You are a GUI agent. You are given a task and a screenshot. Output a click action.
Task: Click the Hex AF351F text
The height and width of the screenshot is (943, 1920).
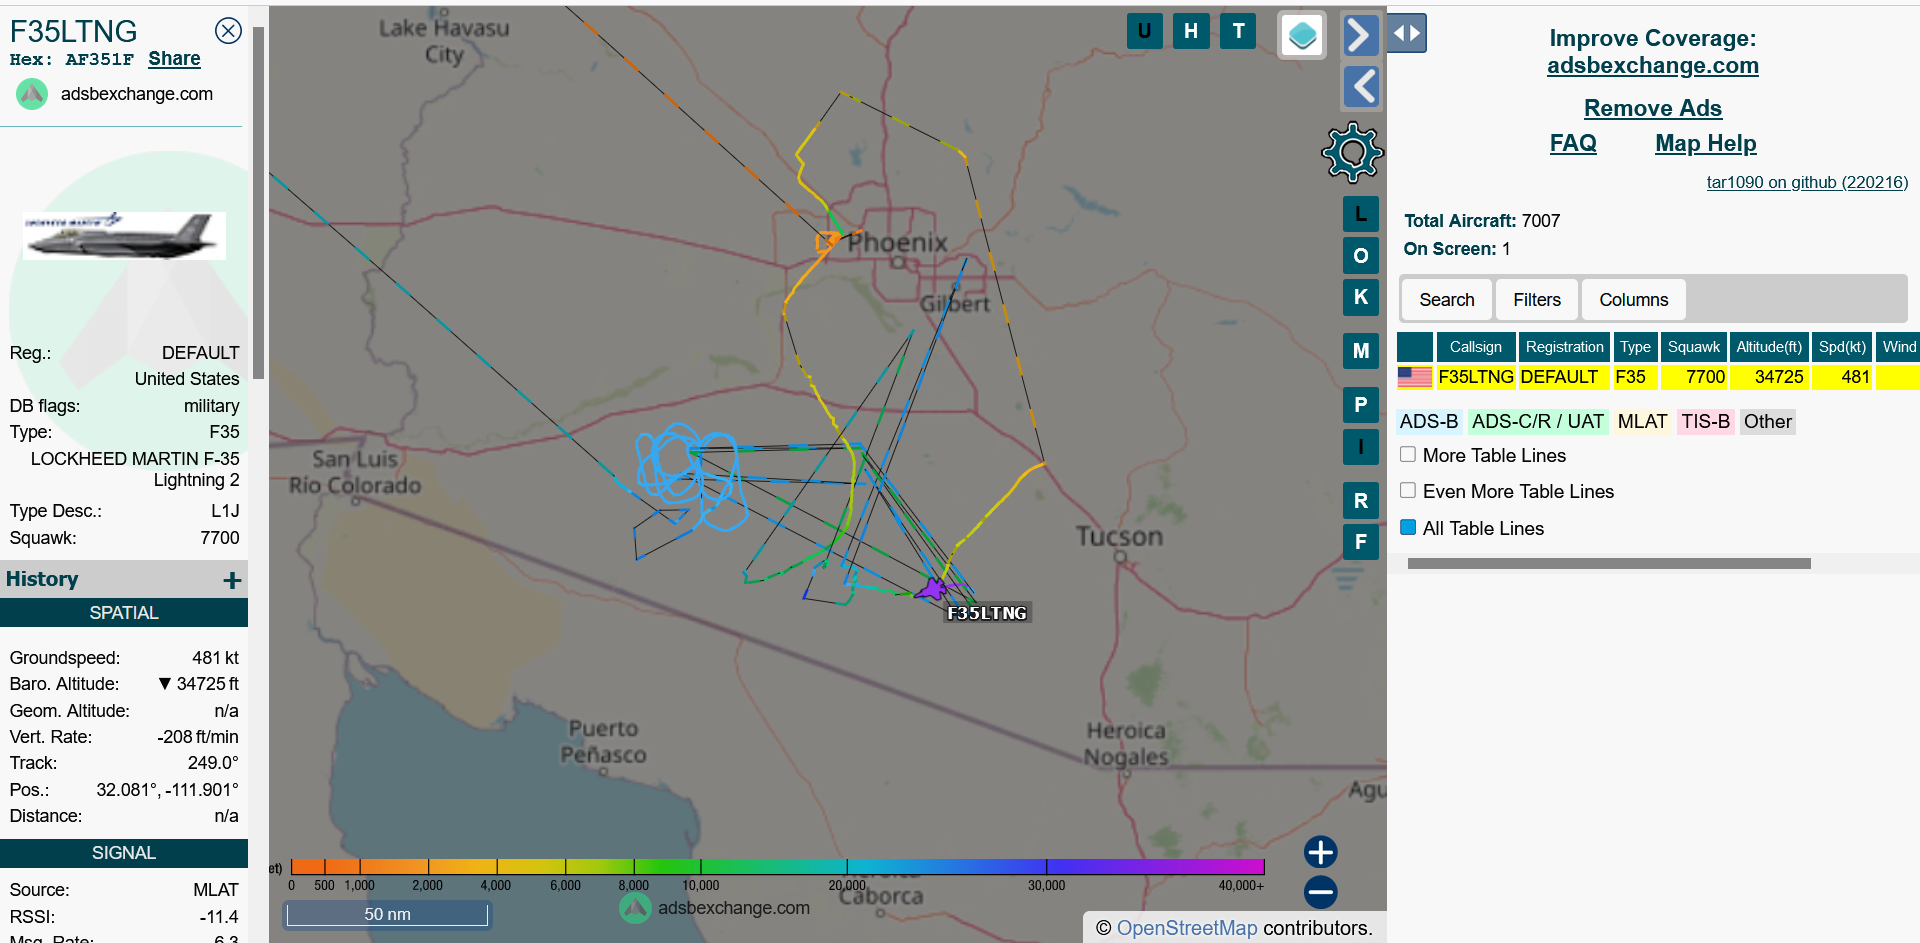click(71, 60)
